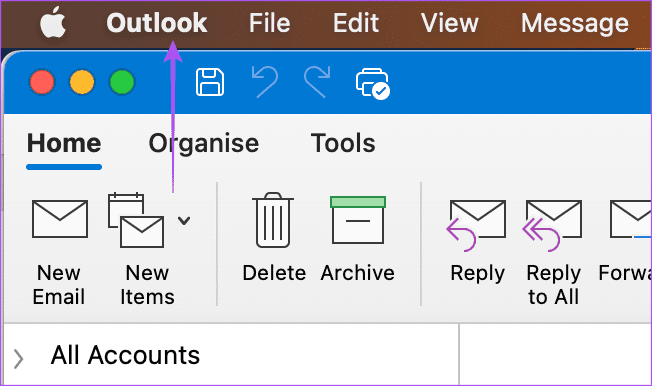Expand the All Accounts chevron
Viewport: 652px width, 386px height.
(18, 359)
